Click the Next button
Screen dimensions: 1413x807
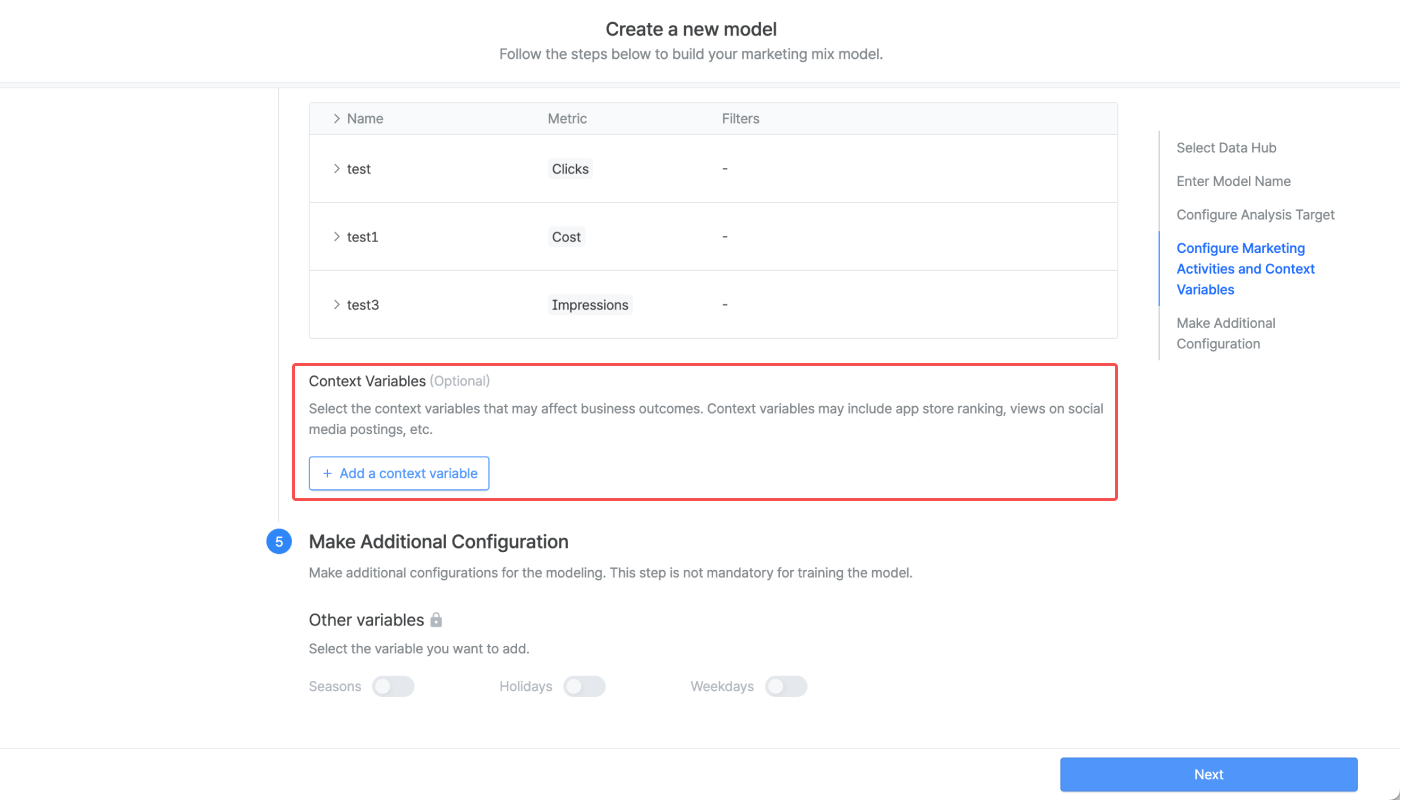[x=1208, y=774]
